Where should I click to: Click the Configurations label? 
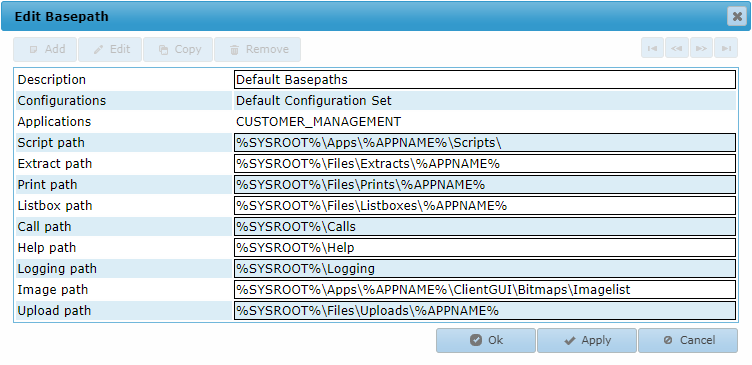pos(62,101)
